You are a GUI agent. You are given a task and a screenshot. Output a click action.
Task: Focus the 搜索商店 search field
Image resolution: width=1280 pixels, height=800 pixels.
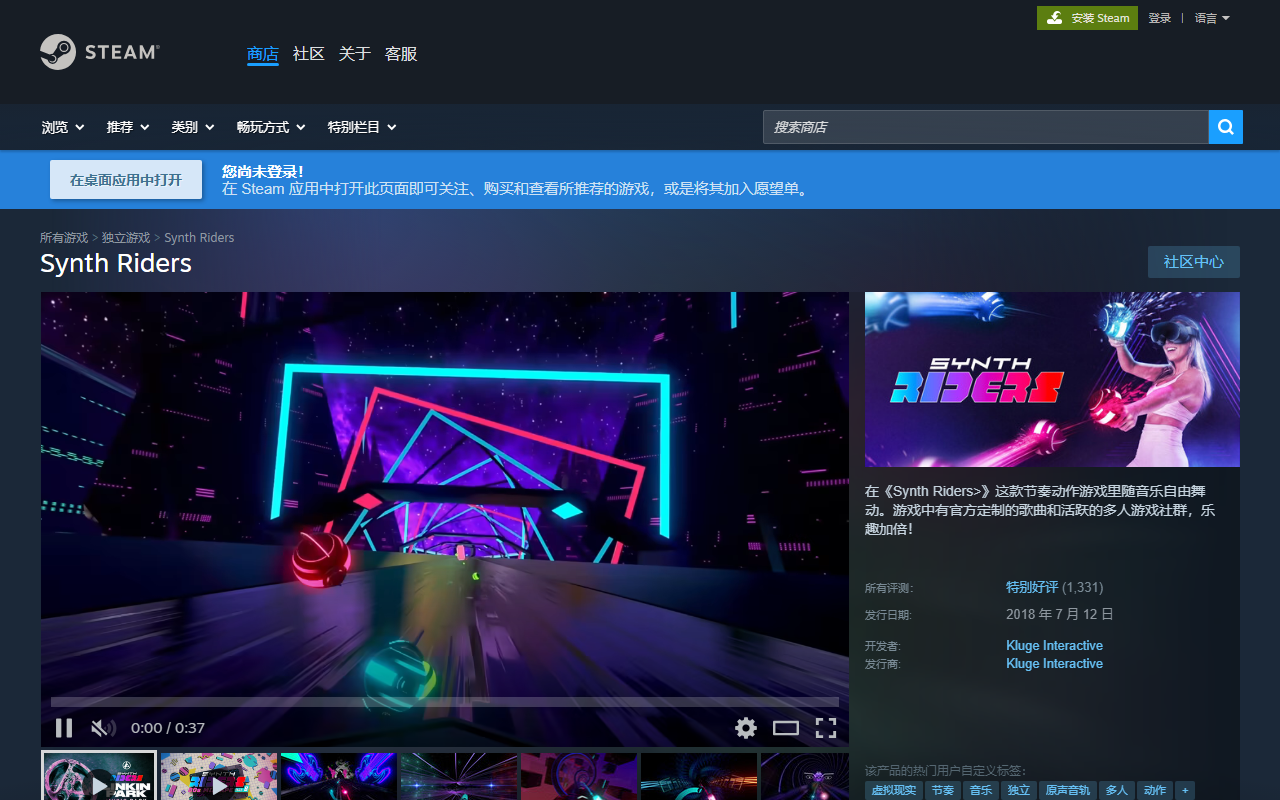click(986, 127)
